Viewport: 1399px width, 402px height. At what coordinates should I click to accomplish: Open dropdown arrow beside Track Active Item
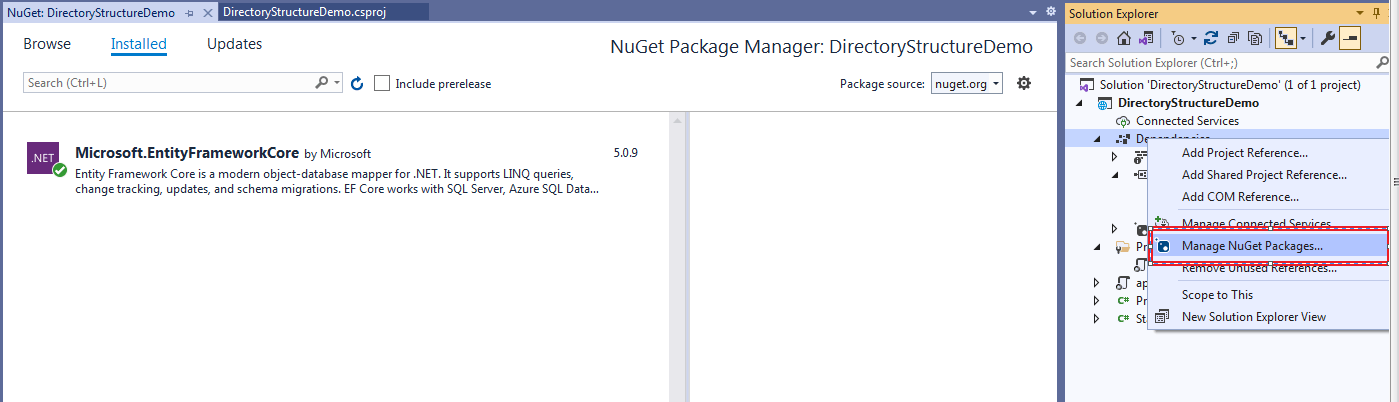(1303, 38)
